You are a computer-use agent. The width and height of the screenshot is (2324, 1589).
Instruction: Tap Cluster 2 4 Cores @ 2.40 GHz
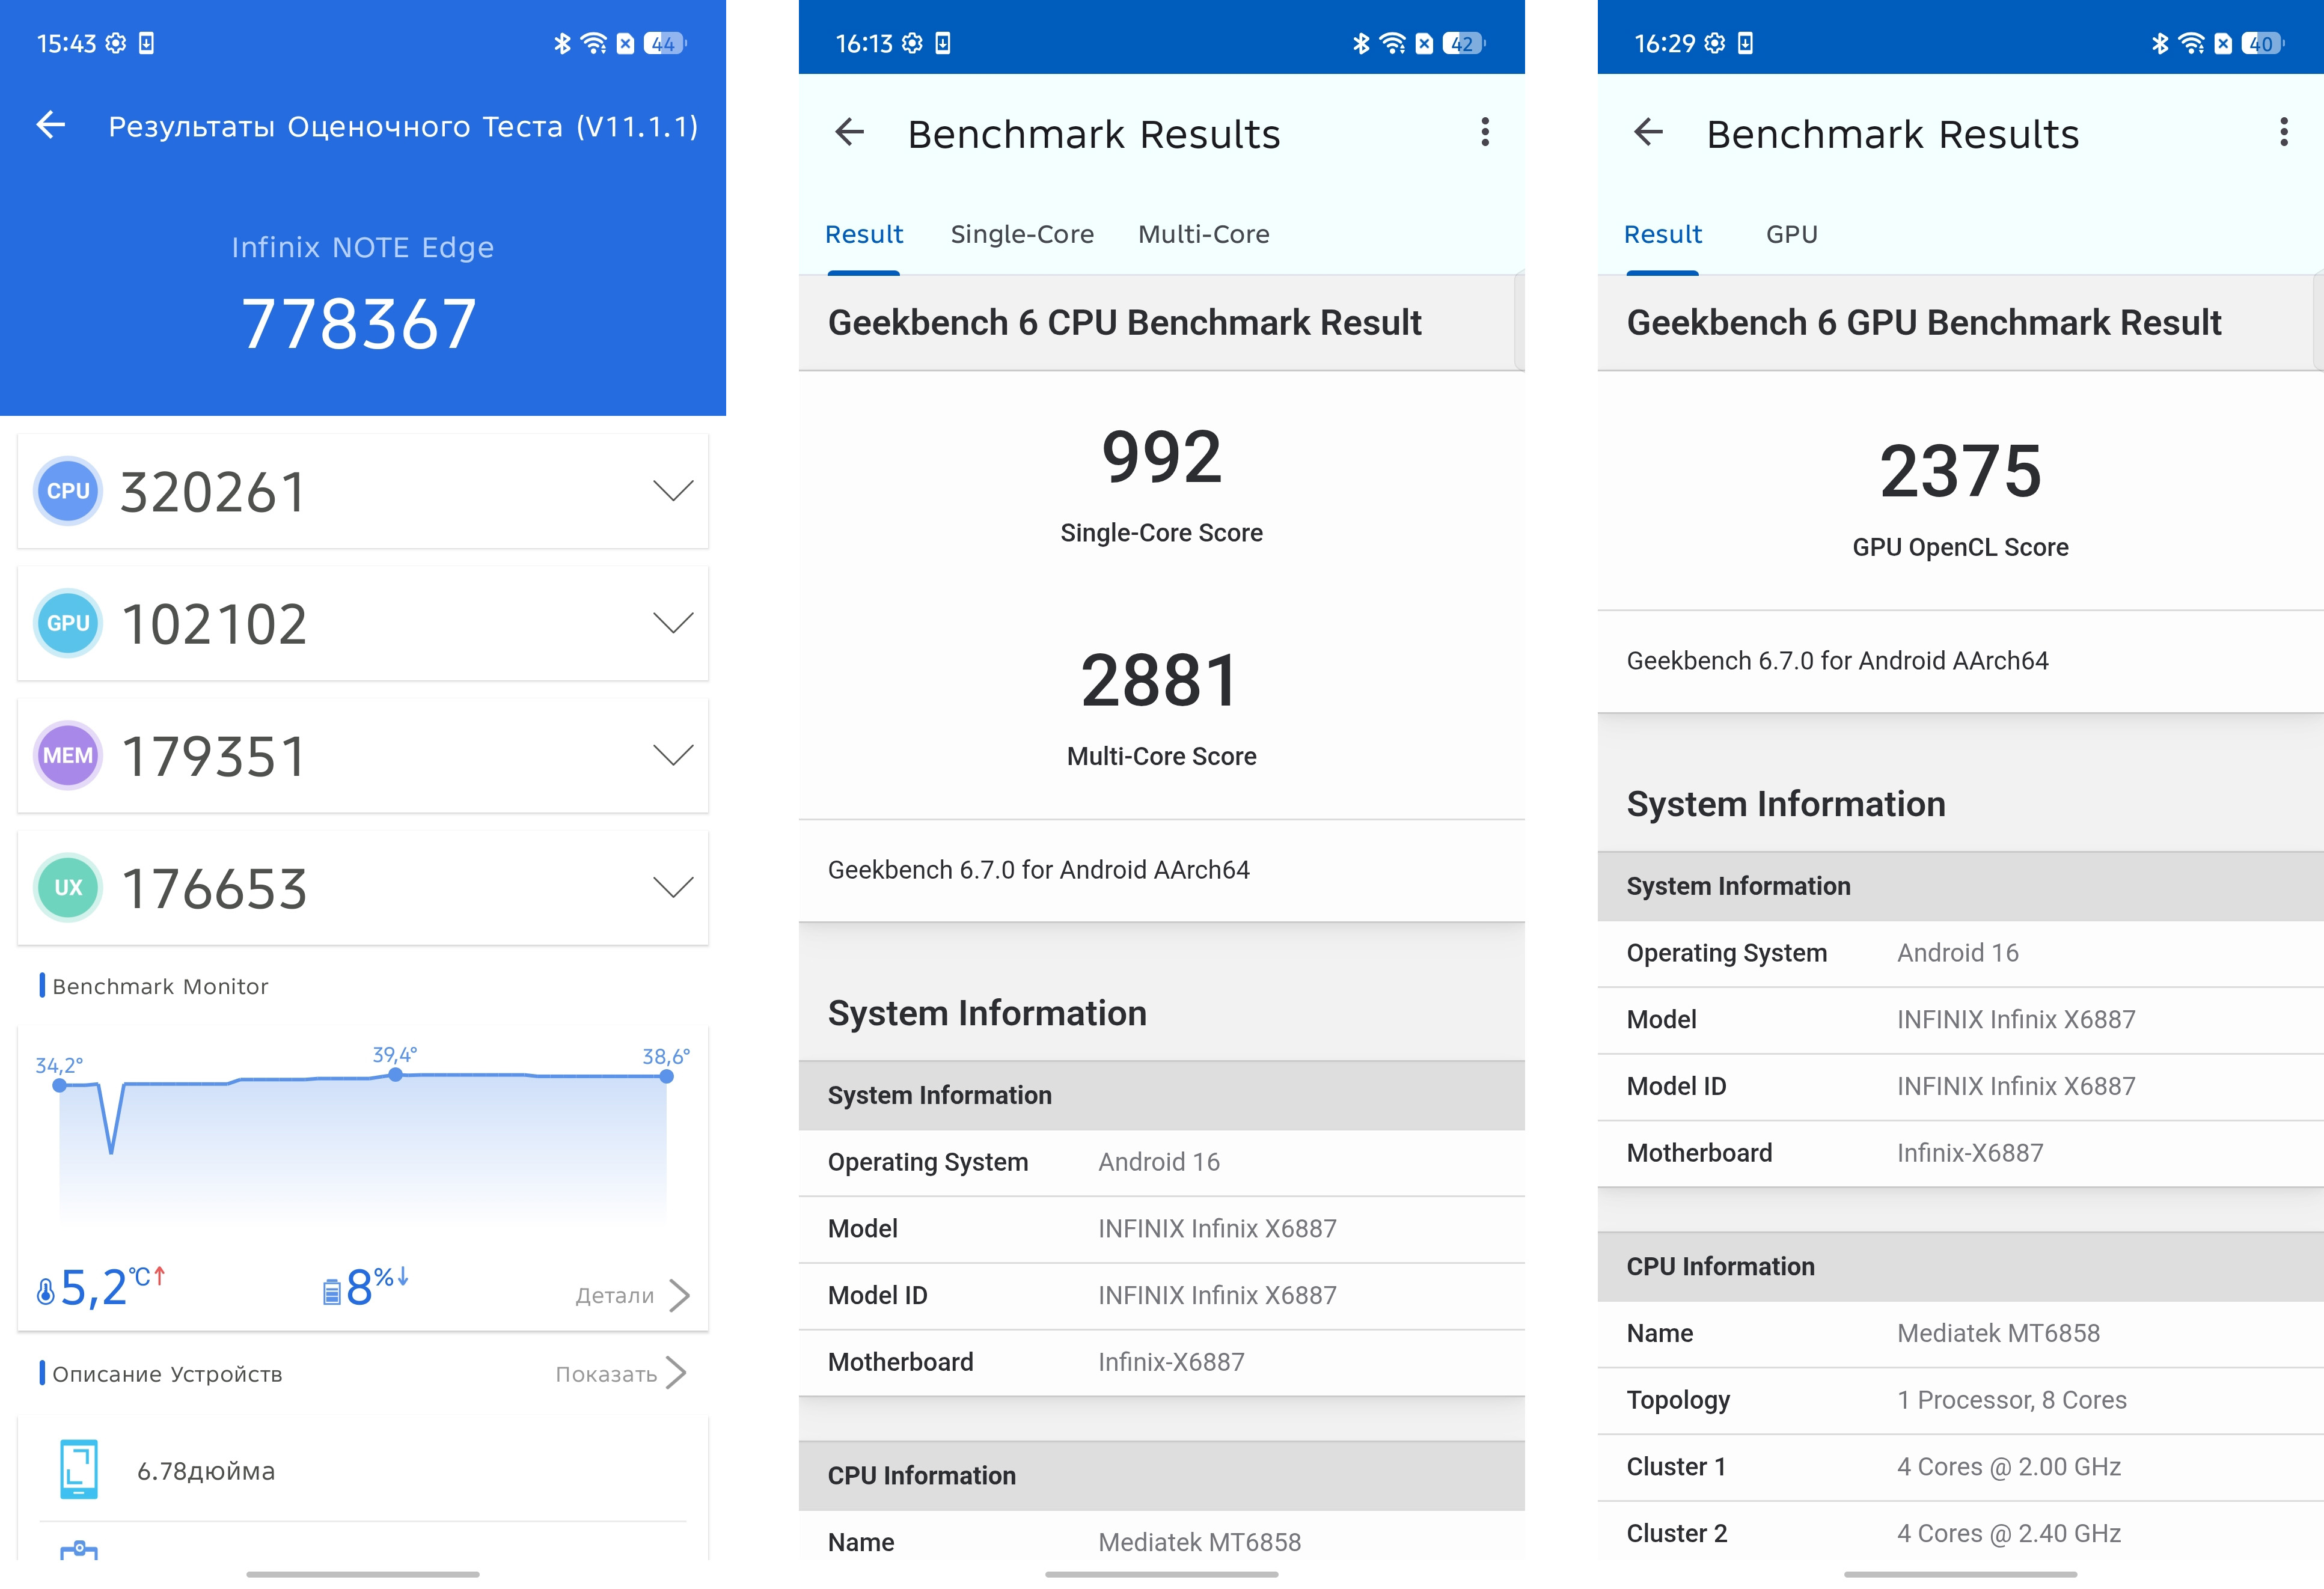pyautogui.click(x=1961, y=1533)
